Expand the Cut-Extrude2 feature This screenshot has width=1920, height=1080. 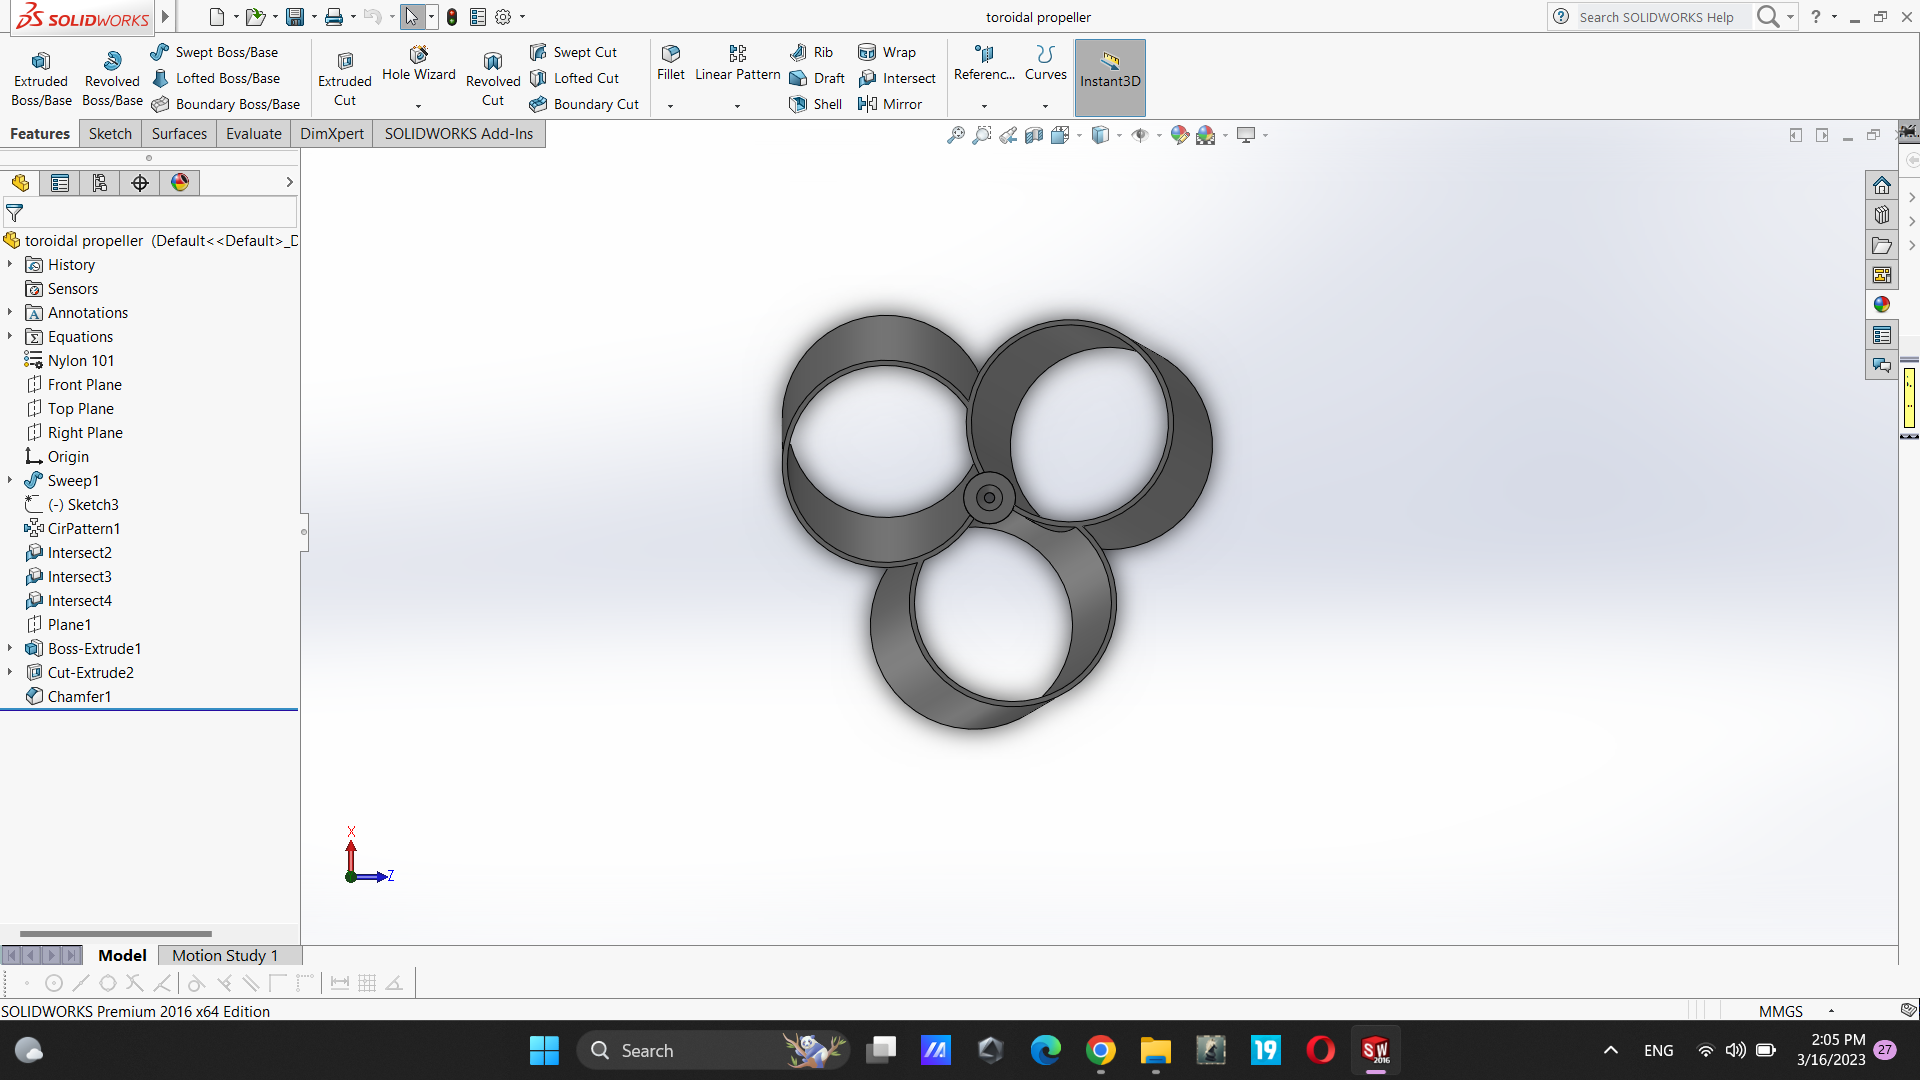pyautogui.click(x=10, y=672)
